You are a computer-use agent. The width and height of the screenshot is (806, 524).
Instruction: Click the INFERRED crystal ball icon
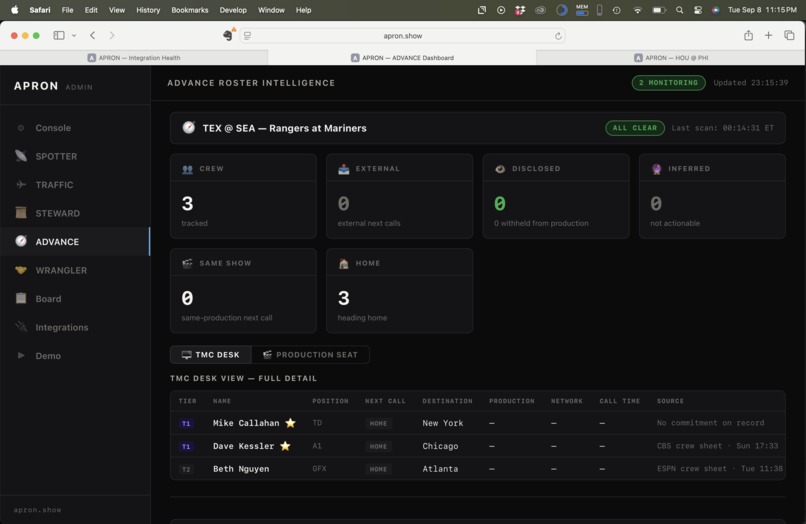tap(656, 169)
